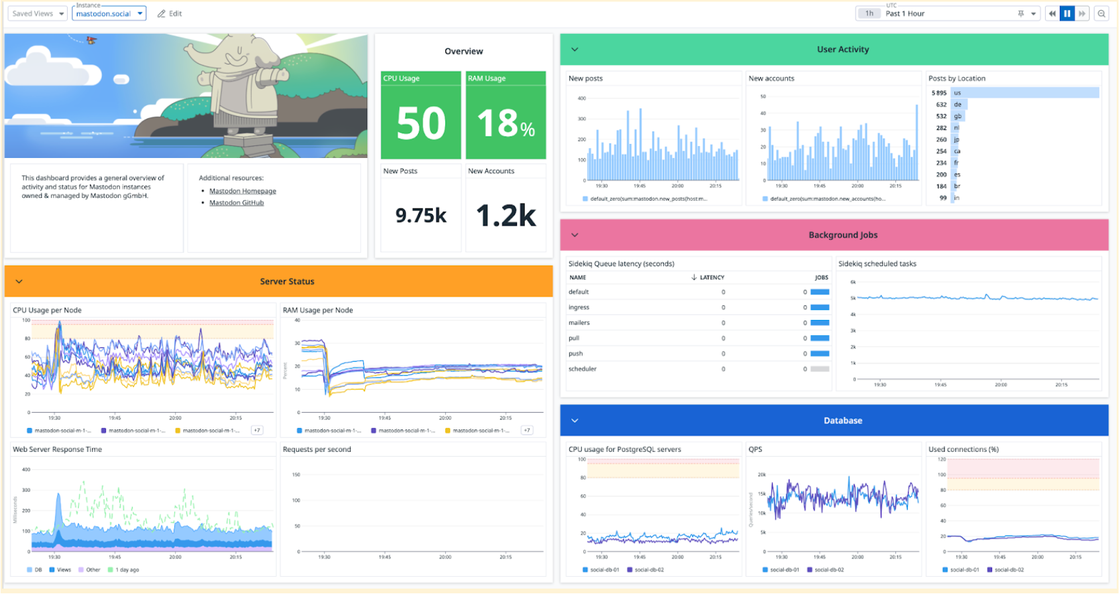Click the 1h time badge

(x=869, y=13)
